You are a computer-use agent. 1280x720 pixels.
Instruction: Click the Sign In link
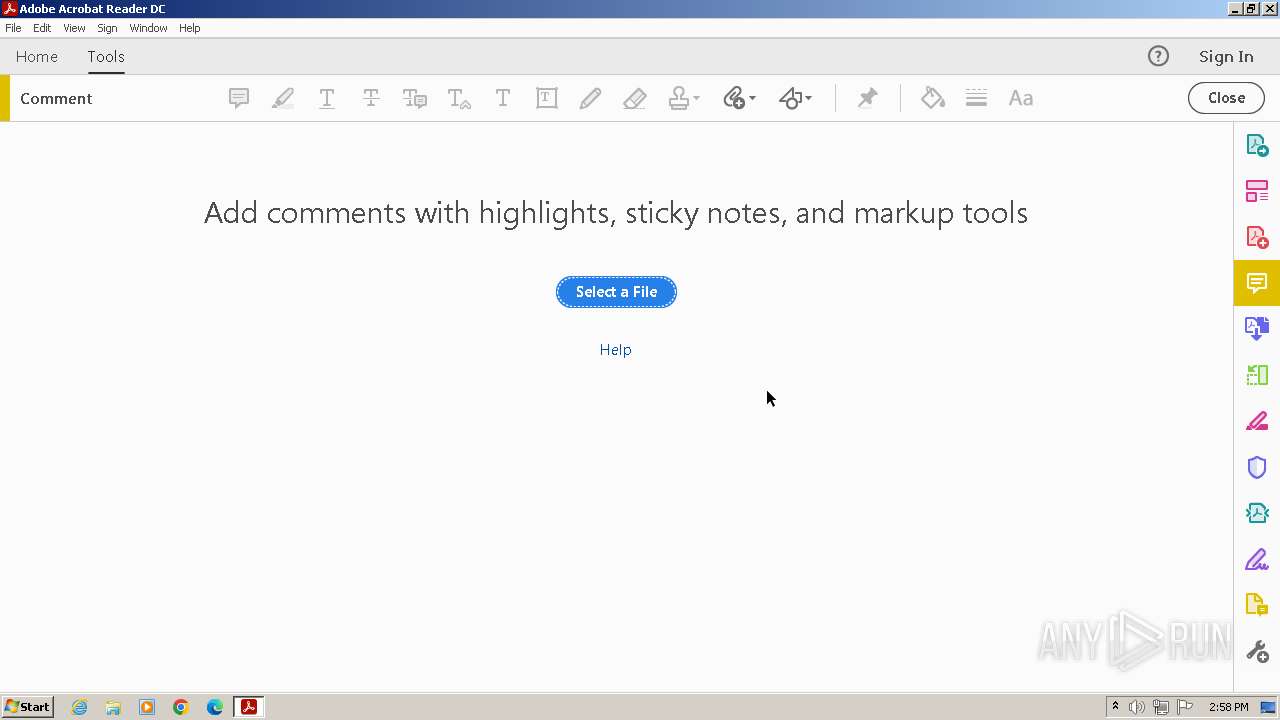(1226, 57)
